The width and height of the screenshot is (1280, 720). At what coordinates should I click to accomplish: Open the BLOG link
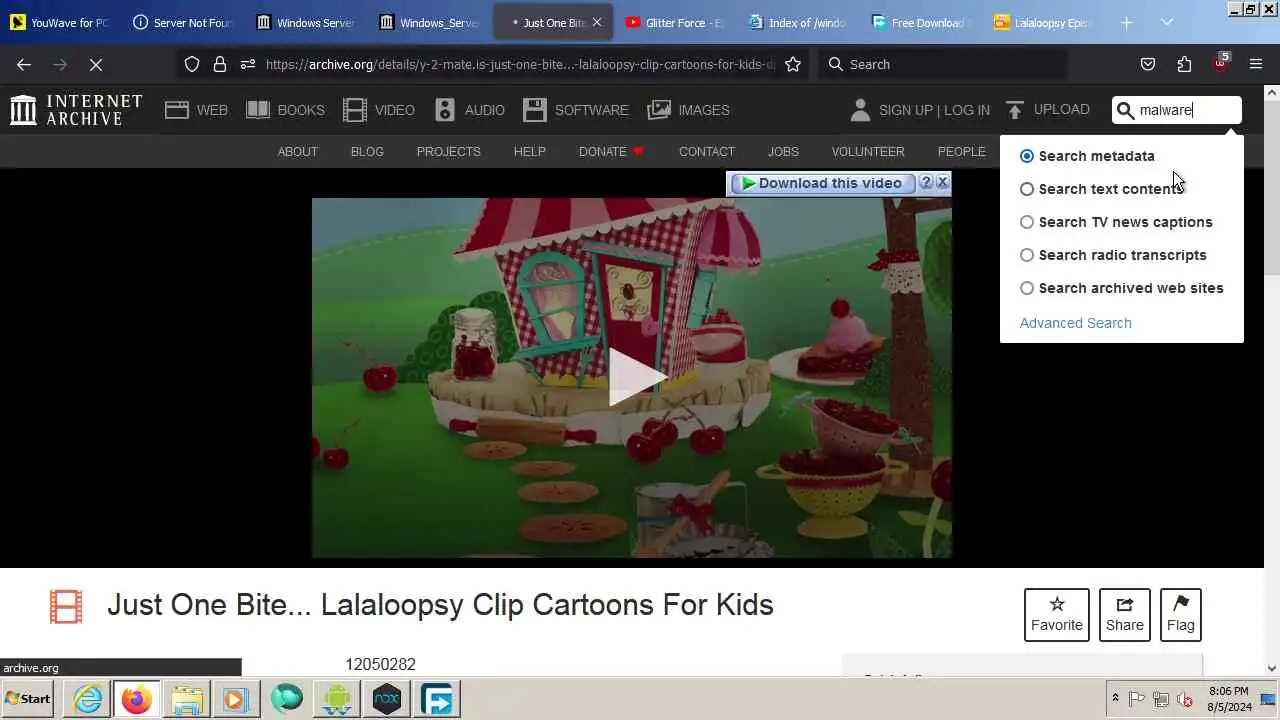(x=367, y=152)
